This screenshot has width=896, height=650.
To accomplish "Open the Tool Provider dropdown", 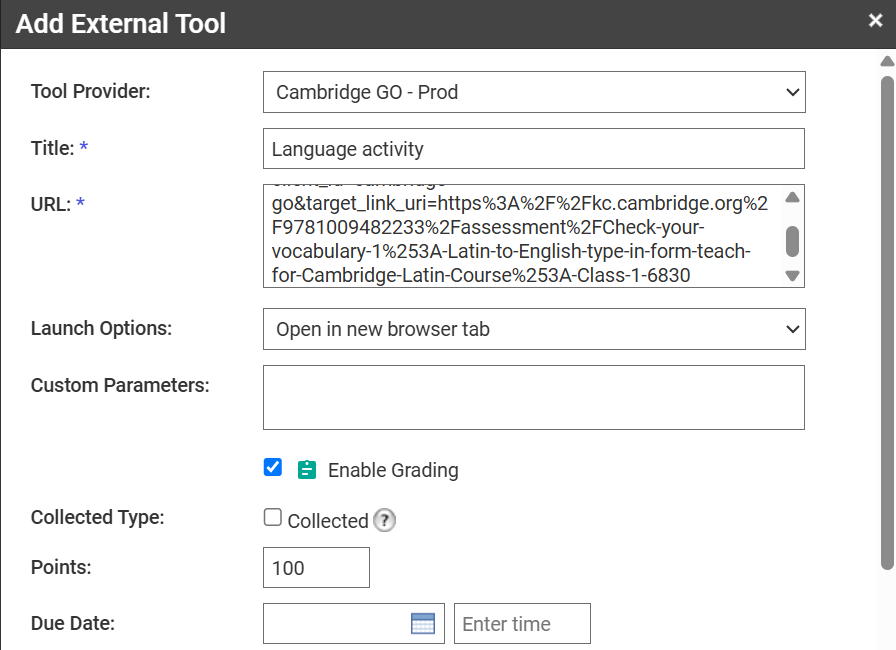I will point(534,92).
